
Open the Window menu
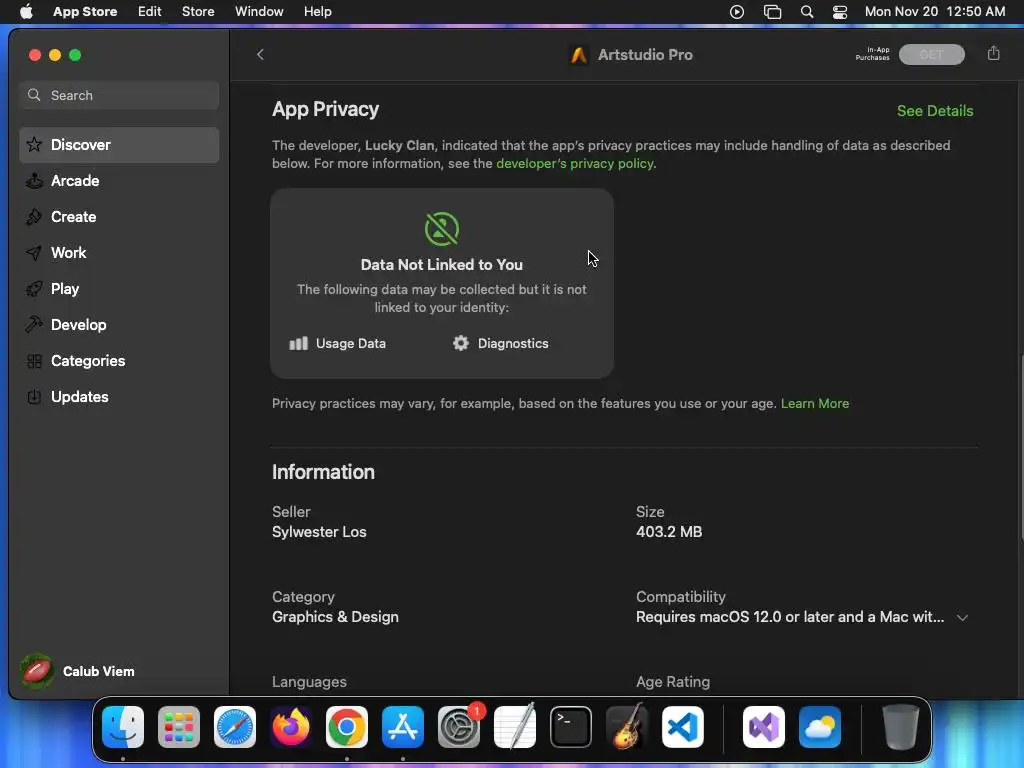259,12
